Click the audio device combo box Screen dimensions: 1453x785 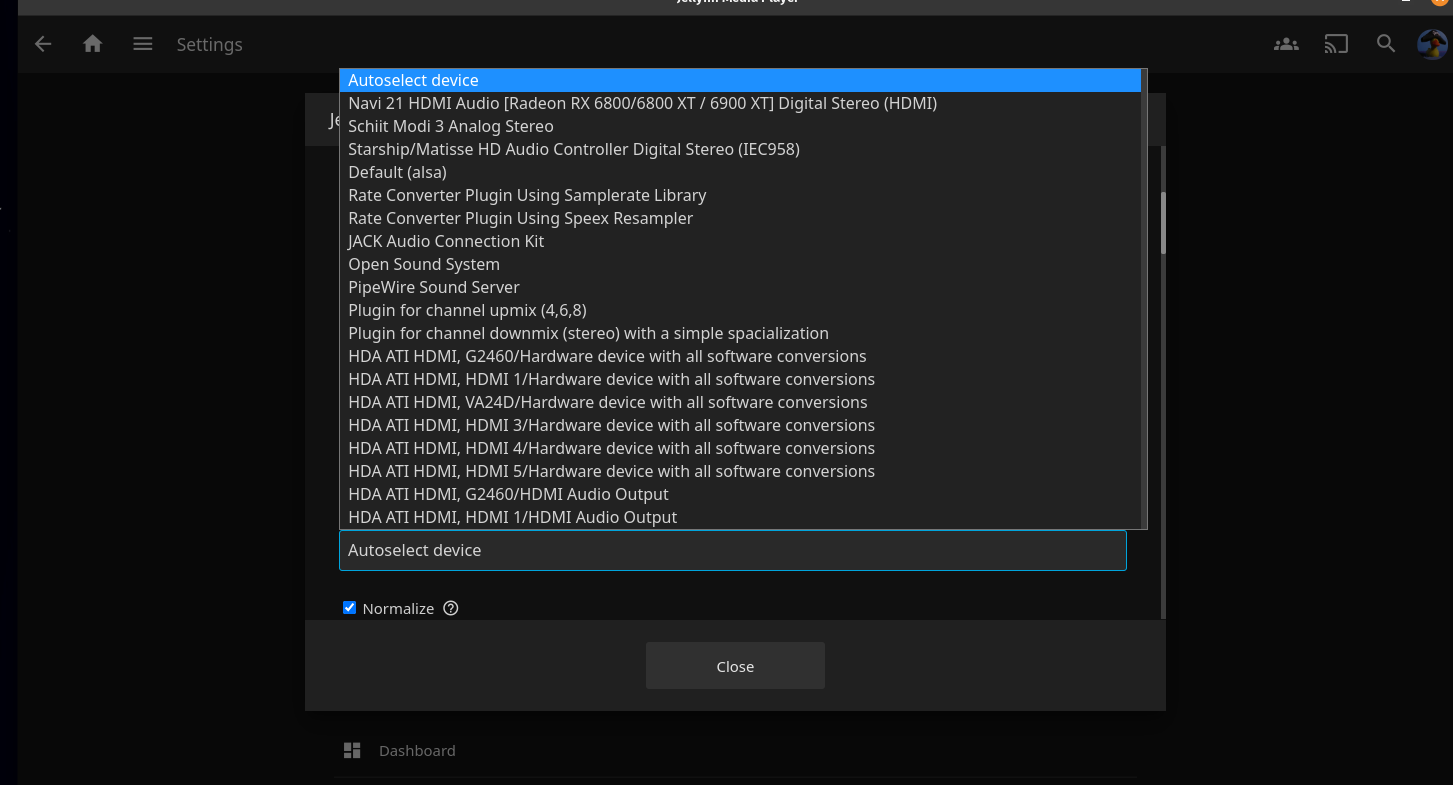click(732, 550)
